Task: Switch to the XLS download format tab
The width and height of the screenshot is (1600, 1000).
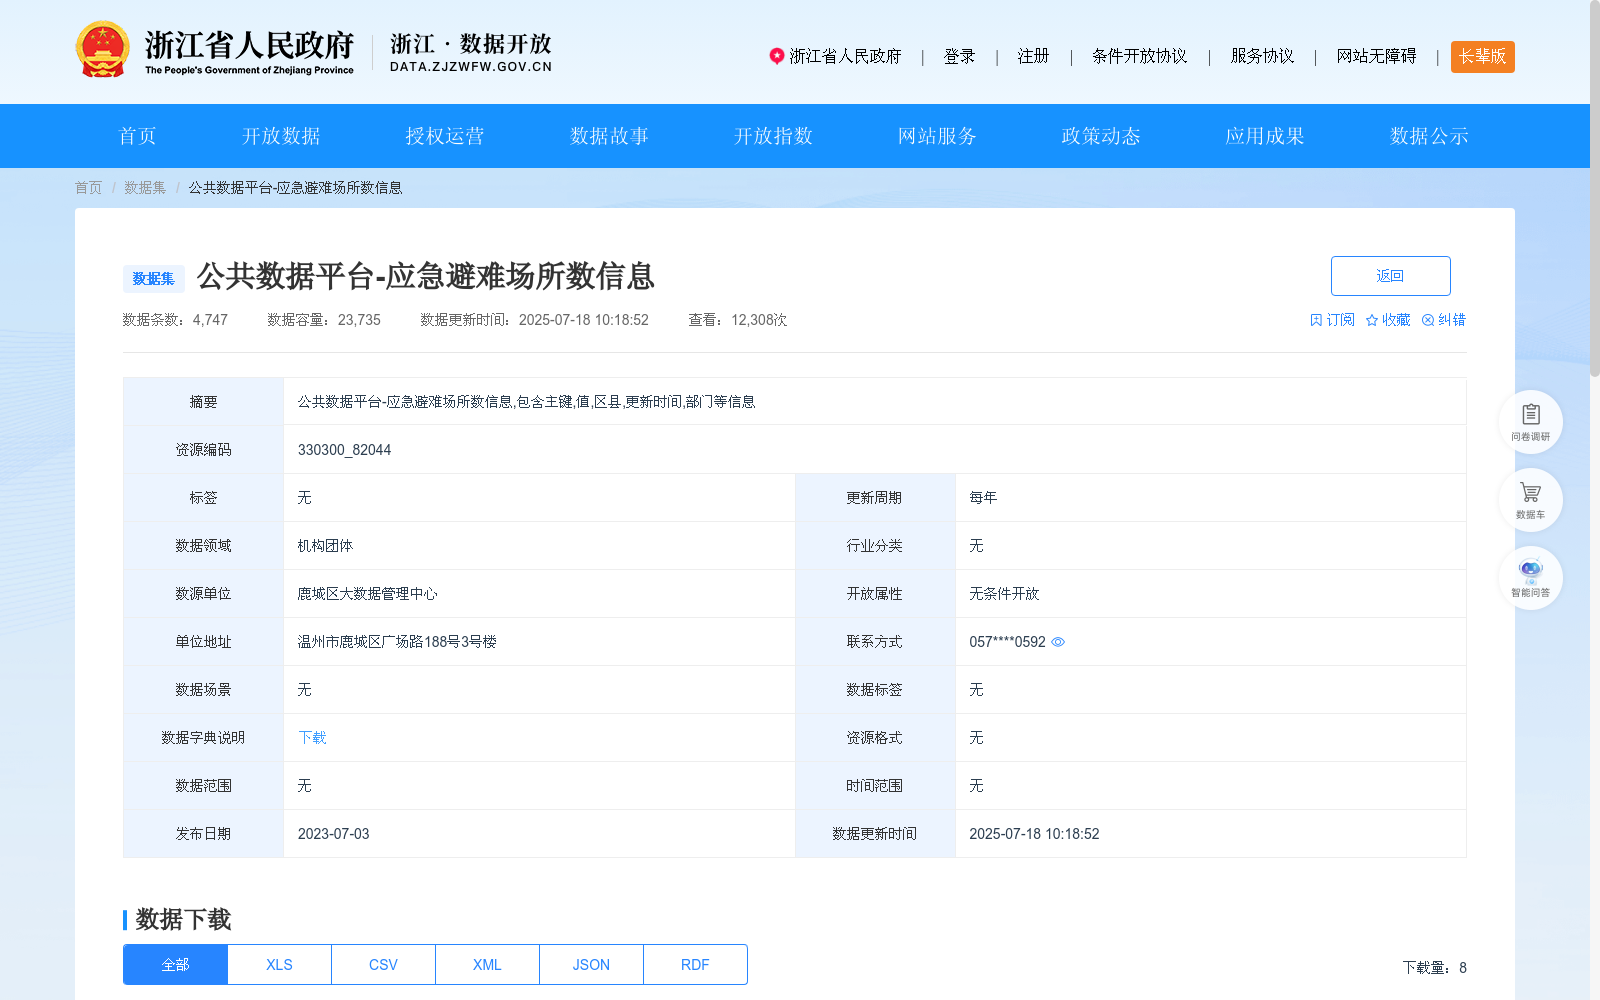Action: click(x=278, y=964)
